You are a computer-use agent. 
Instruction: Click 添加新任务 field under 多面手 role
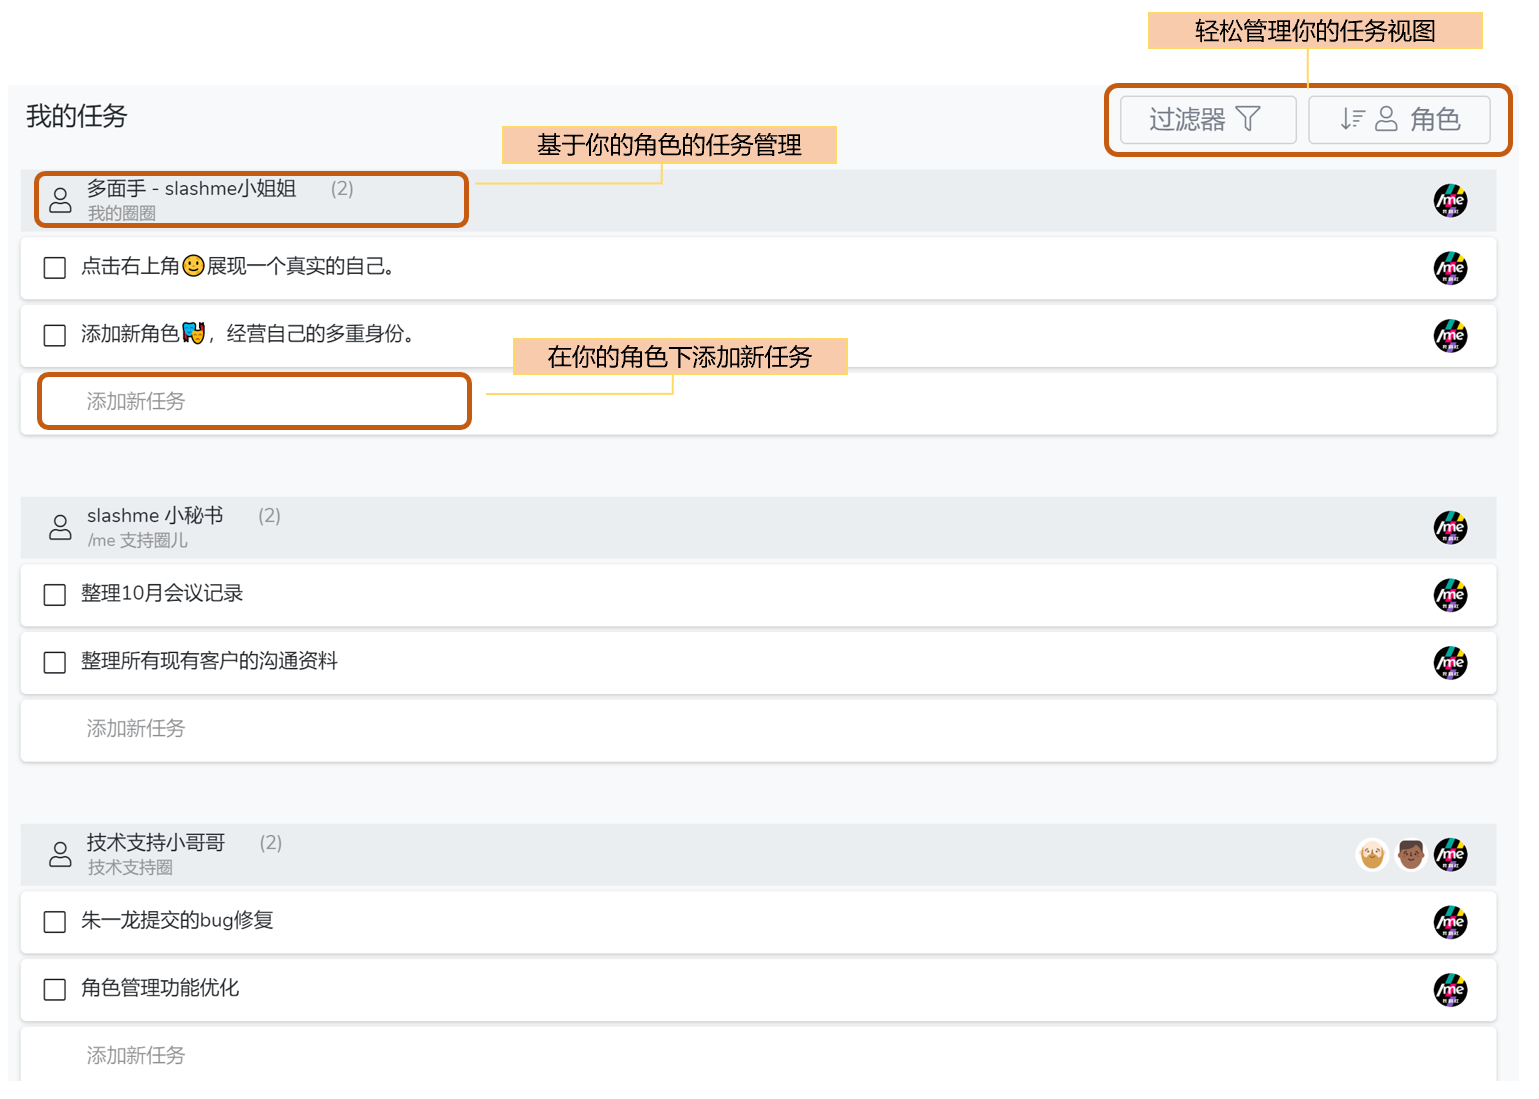click(758, 403)
